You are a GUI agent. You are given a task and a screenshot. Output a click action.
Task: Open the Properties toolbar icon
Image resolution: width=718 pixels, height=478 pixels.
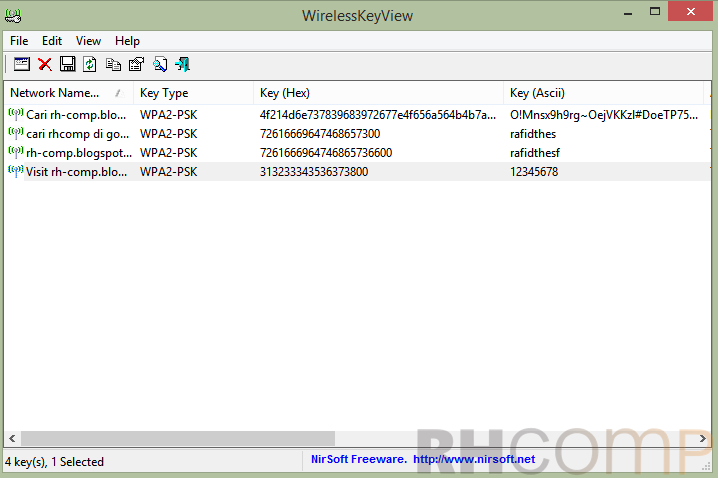(136, 64)
